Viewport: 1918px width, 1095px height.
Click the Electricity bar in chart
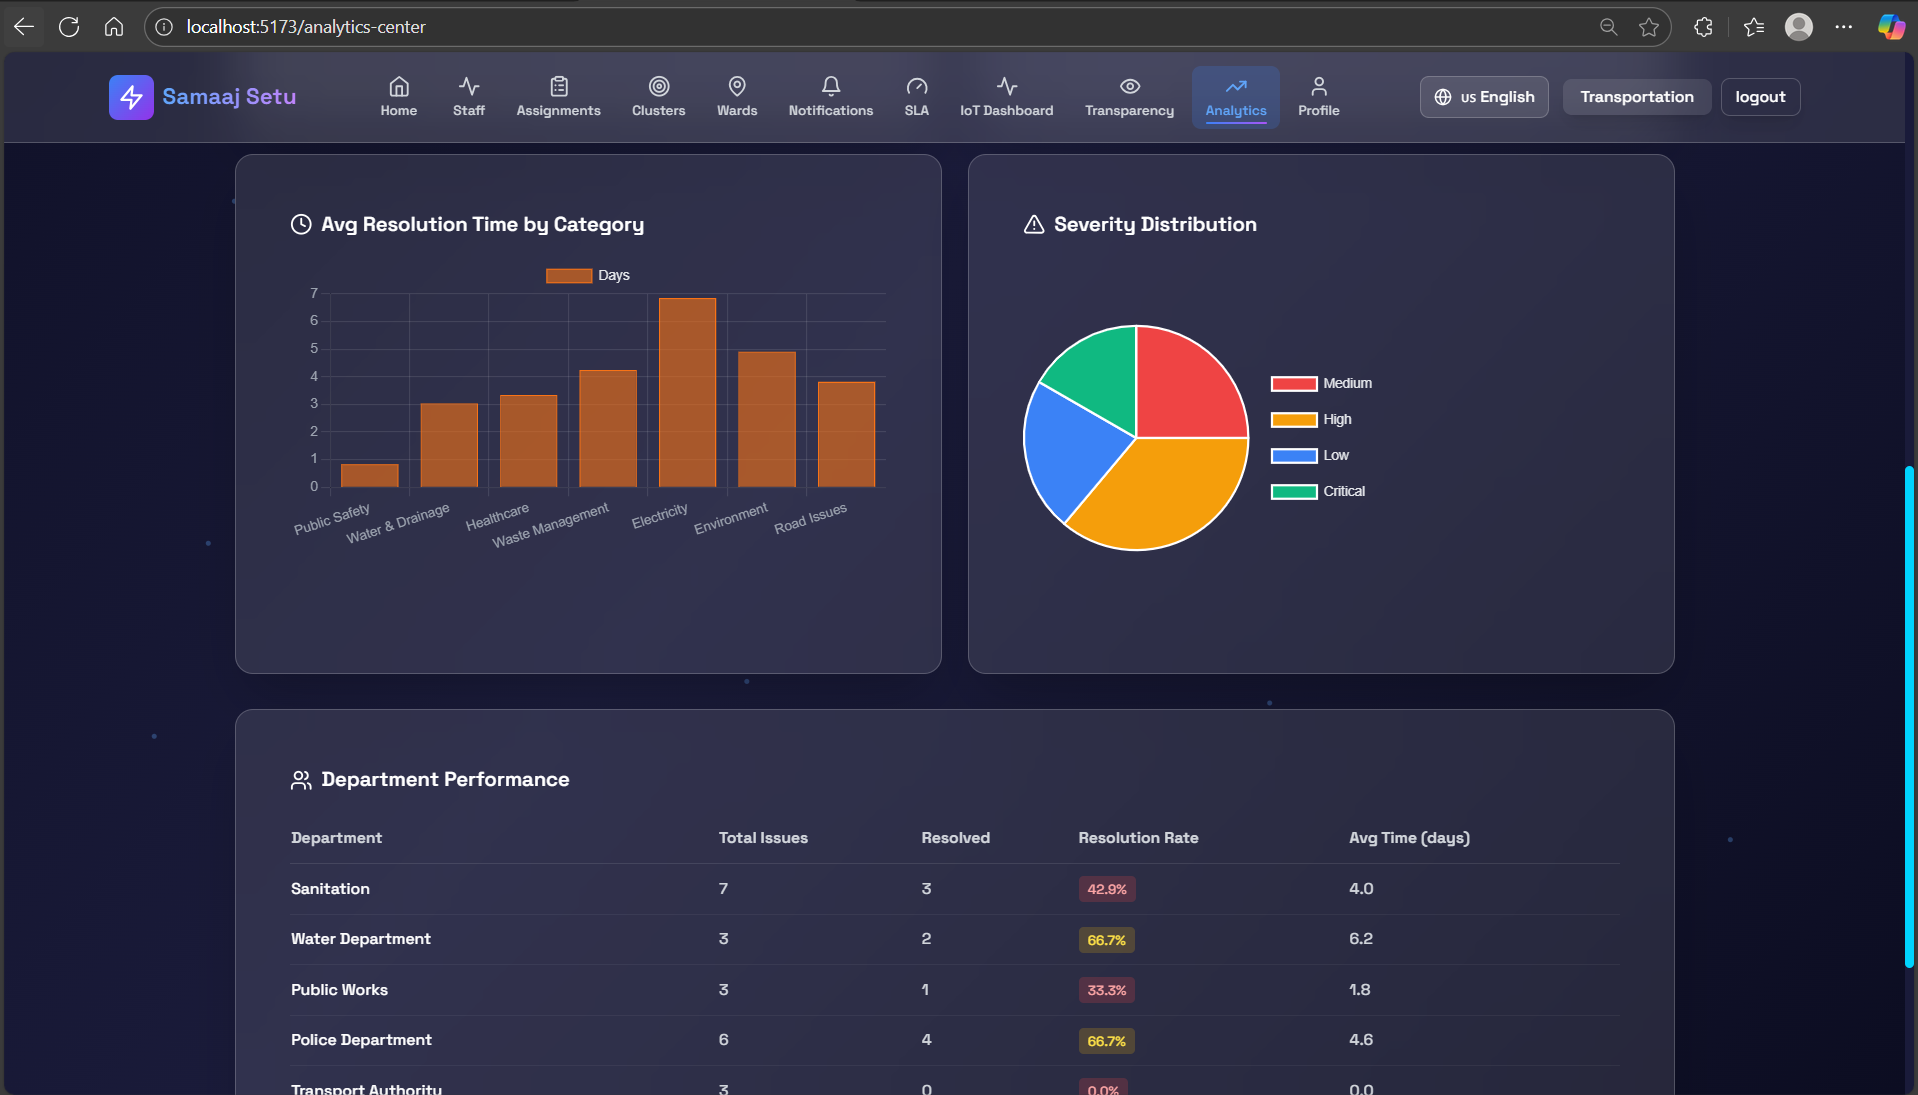tap(687, 393)
